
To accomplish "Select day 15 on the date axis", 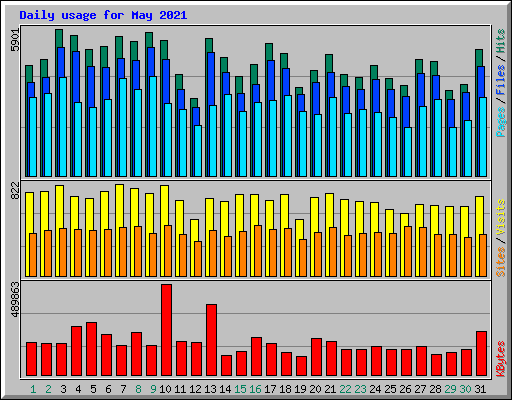I will [240, 389].
